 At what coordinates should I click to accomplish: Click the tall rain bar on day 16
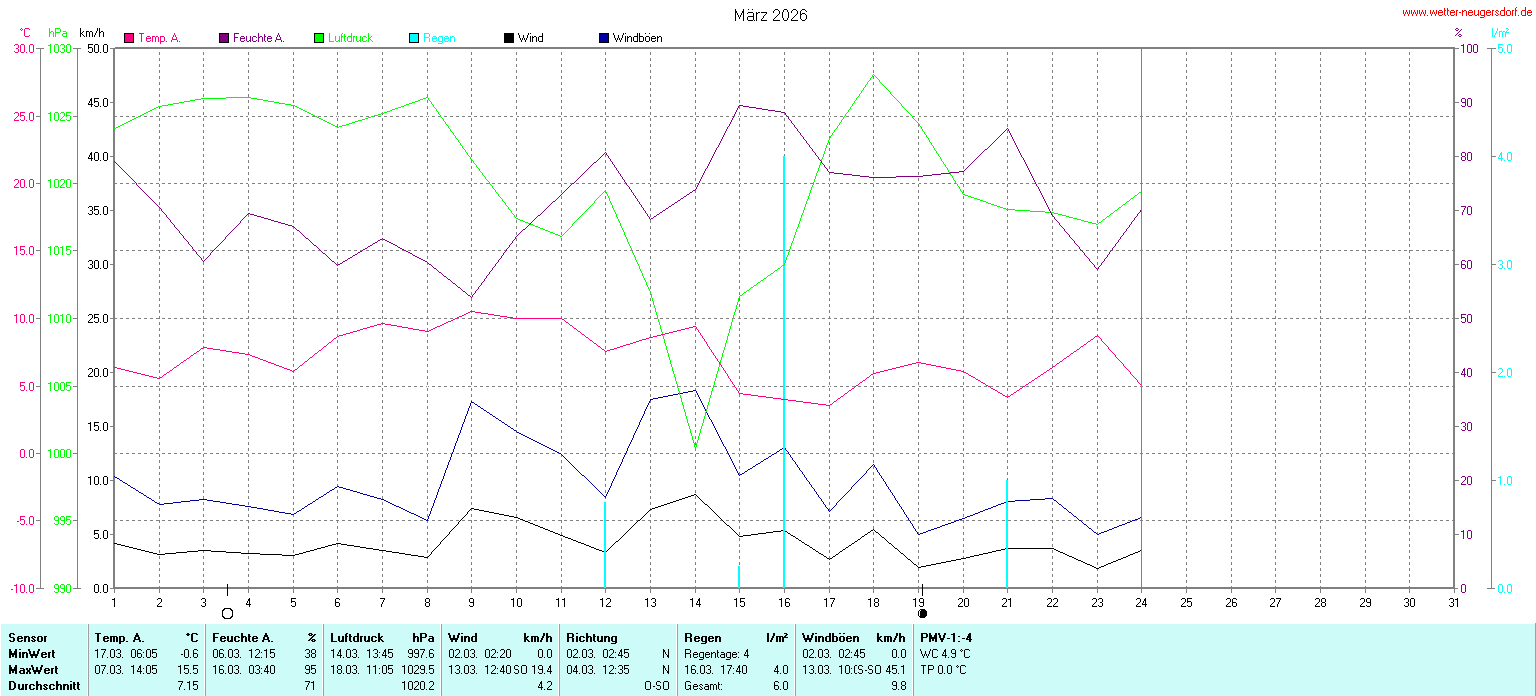(784, 370)
